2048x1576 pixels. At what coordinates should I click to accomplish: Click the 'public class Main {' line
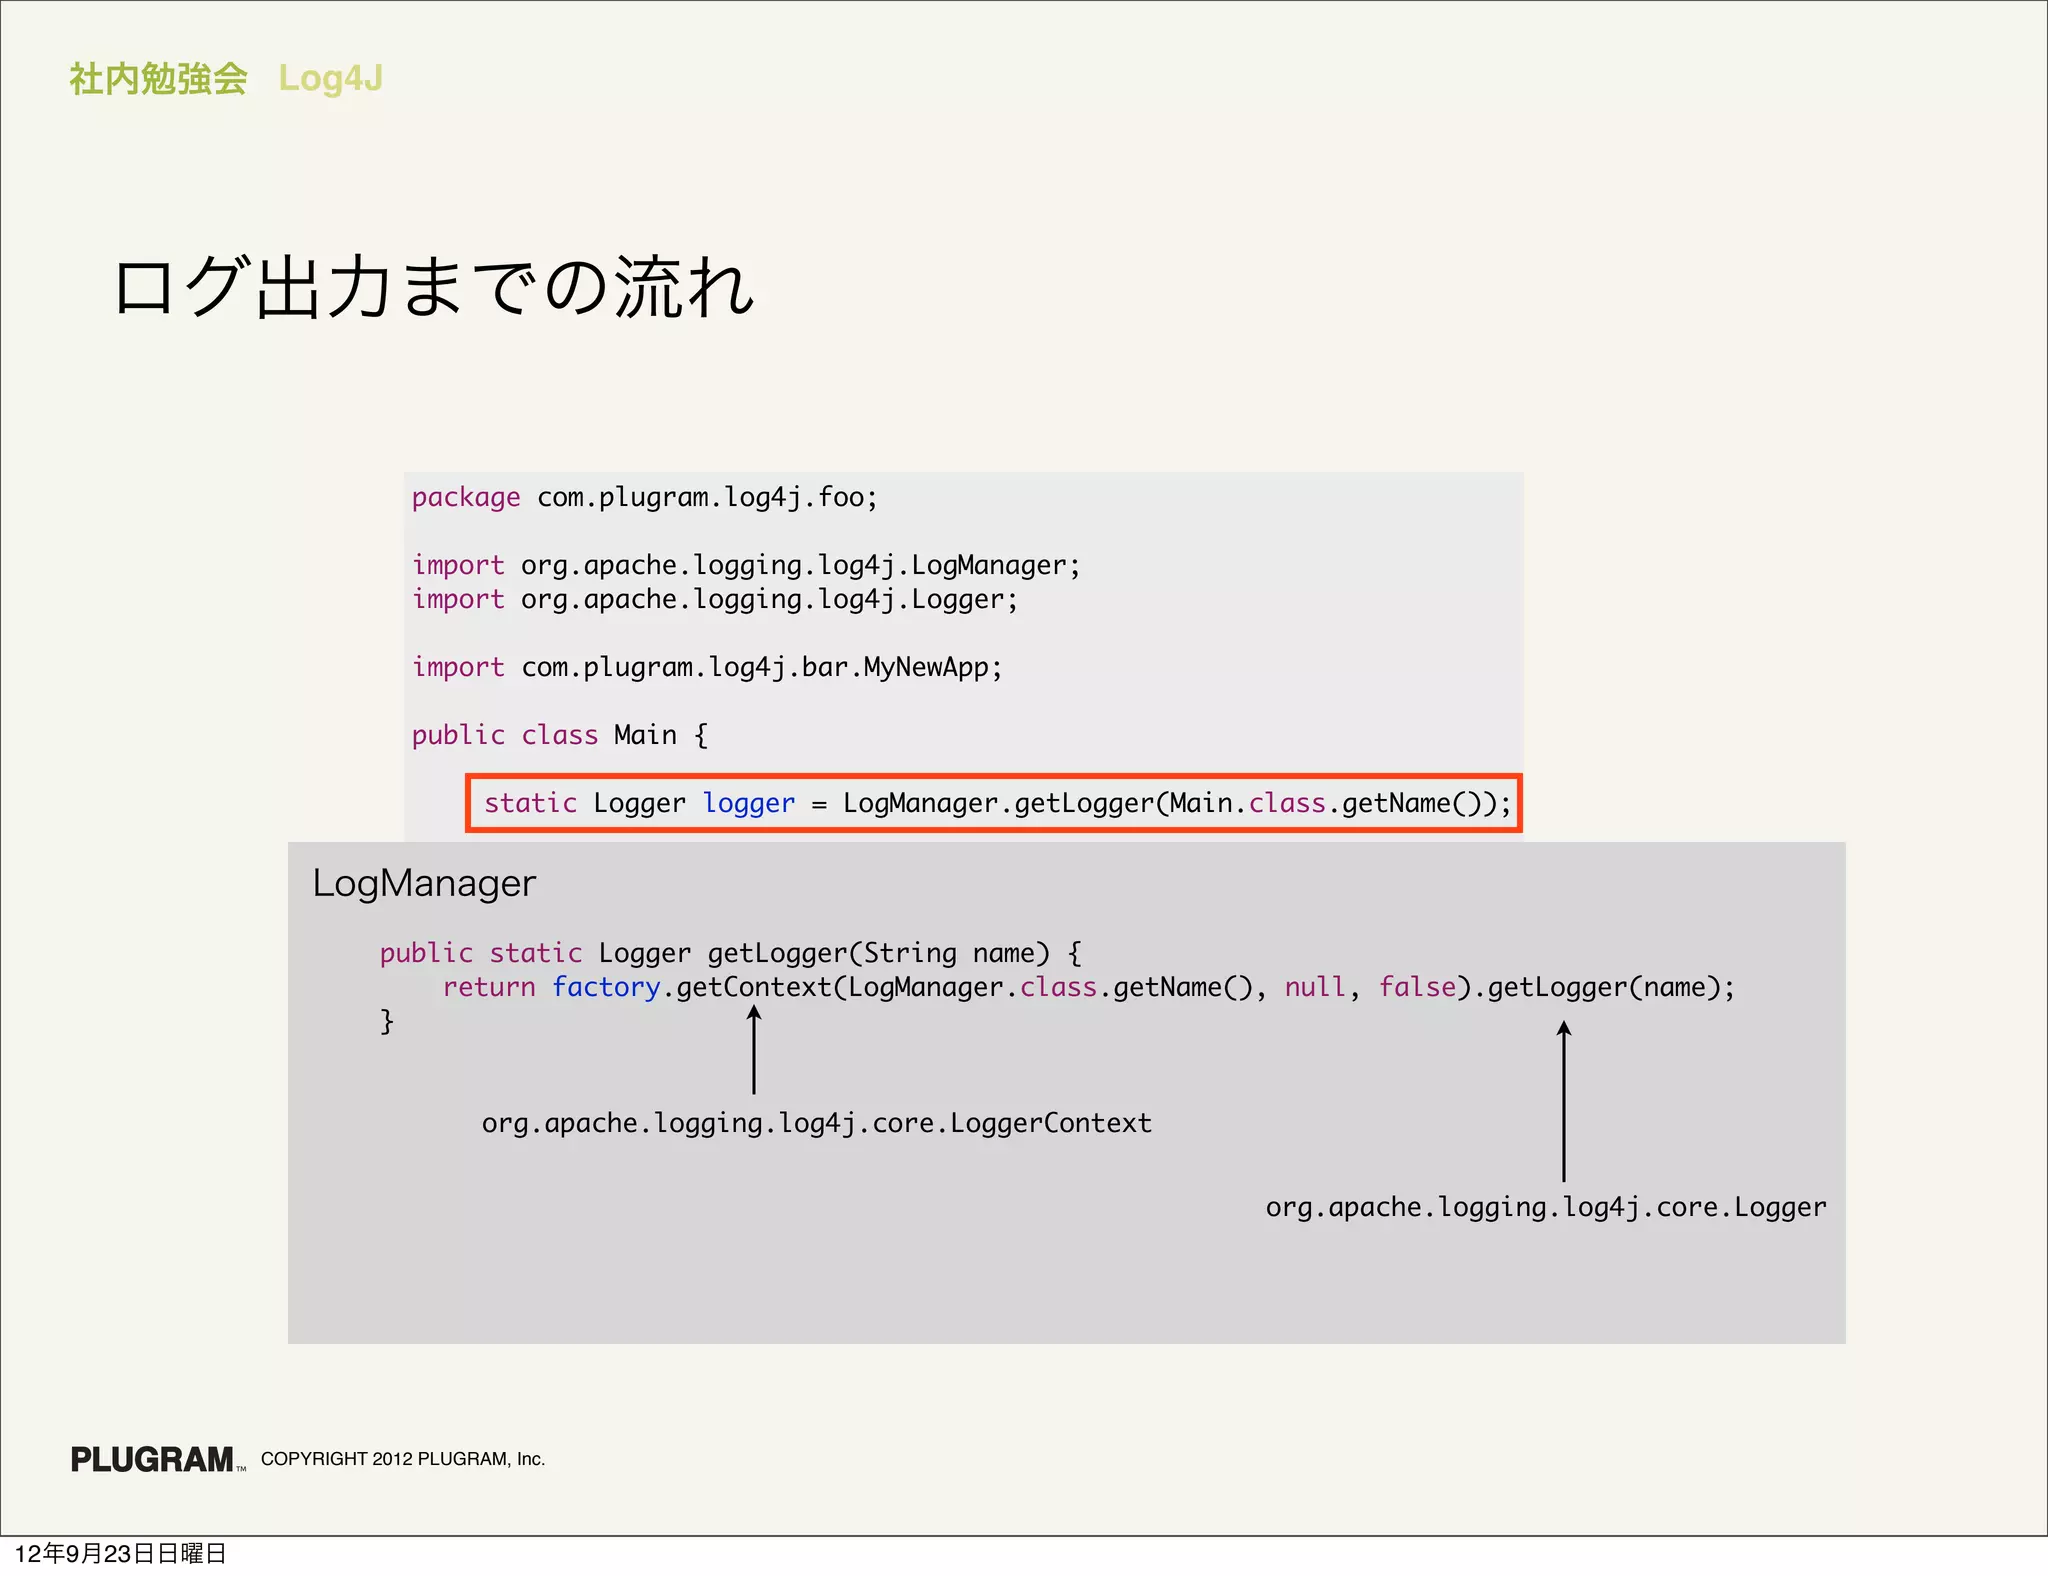click(560, 735)
